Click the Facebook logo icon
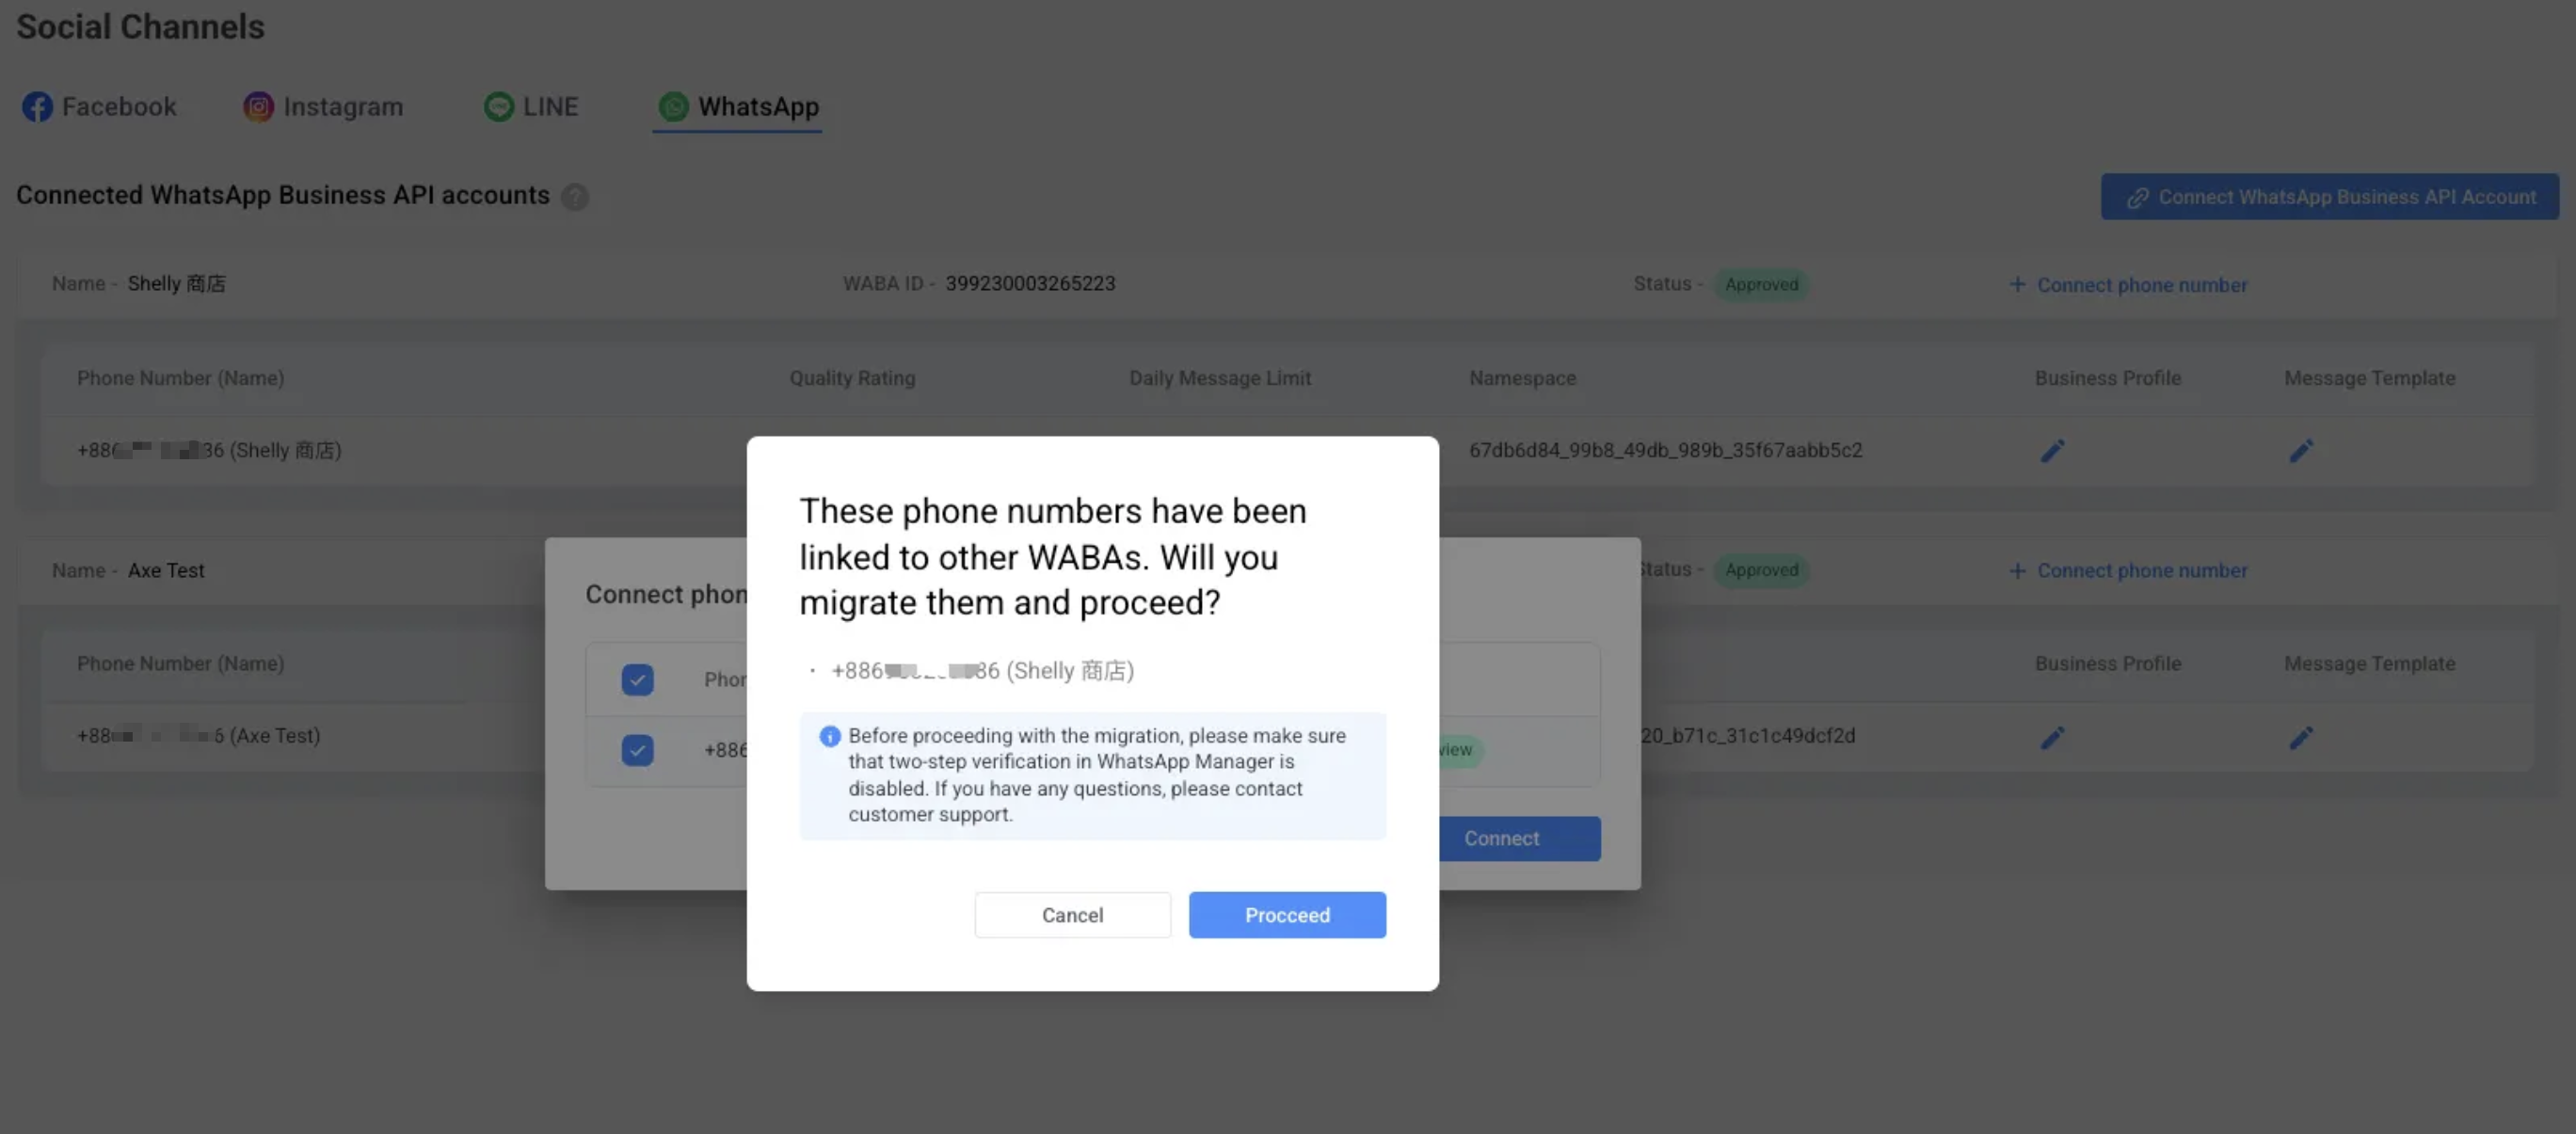This screenshot has height=1134, width=2576. pyautogui.click(x=37, y=107)
